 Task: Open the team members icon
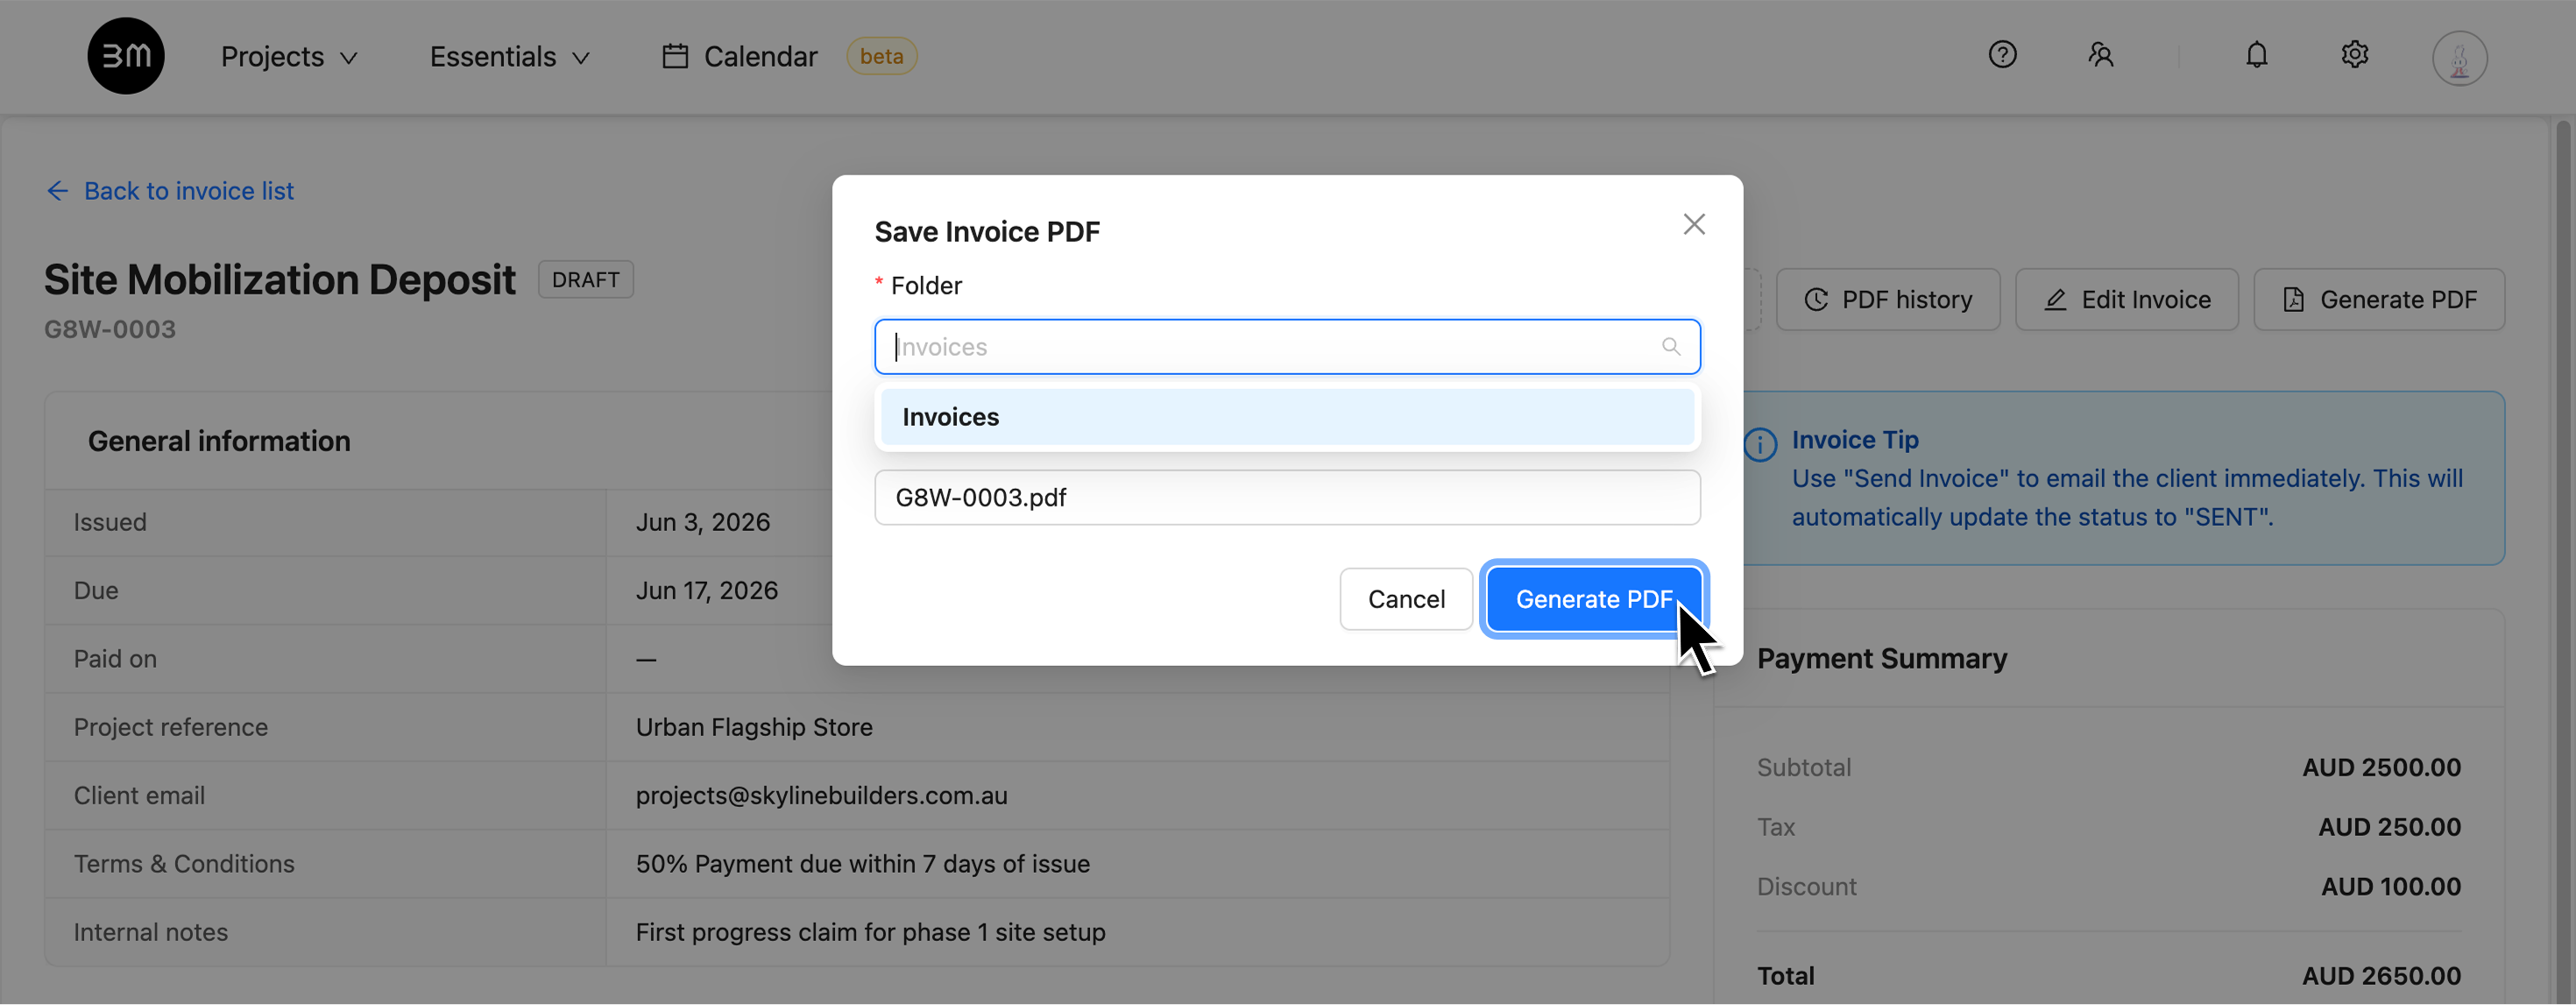[x=2100, y=54]
